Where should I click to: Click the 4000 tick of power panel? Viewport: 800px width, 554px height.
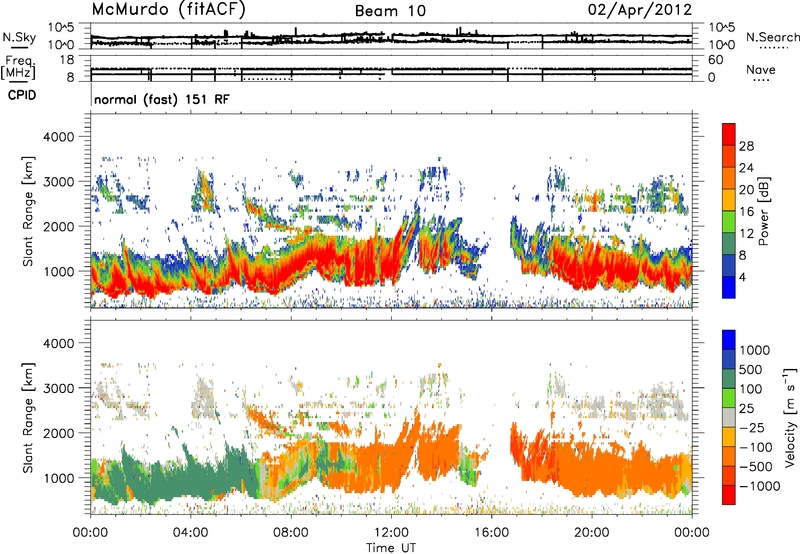pos(61,137)
